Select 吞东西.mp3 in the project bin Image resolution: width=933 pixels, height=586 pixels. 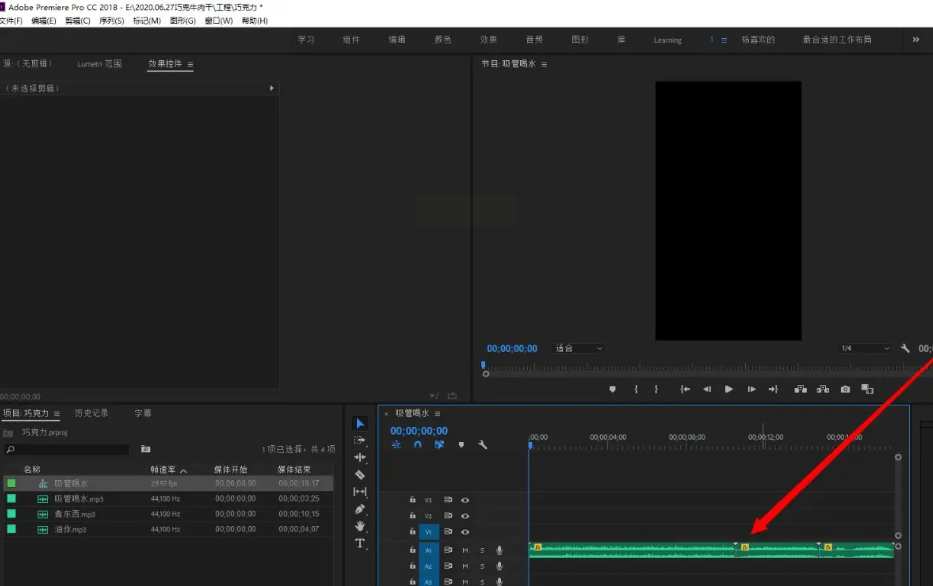click(x=75, y=513)
